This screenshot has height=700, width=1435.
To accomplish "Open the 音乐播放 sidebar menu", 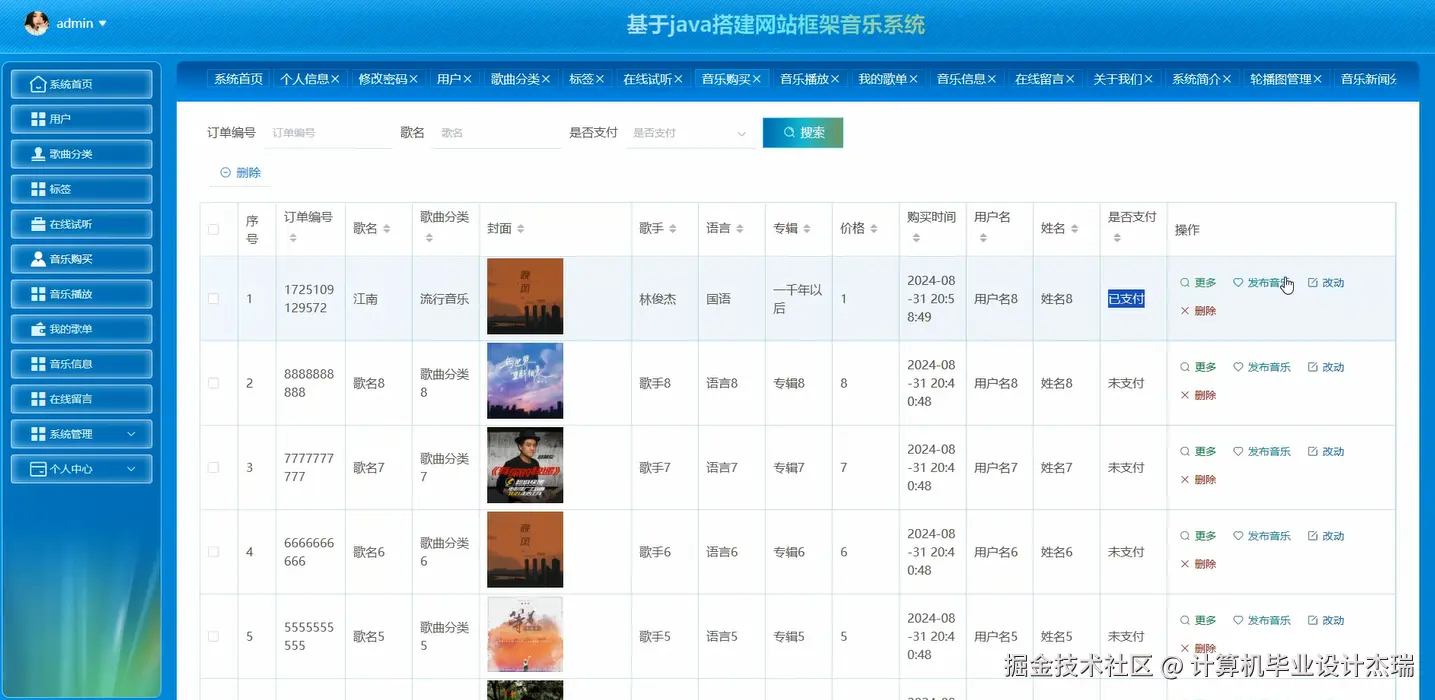I will coord(81,294).
